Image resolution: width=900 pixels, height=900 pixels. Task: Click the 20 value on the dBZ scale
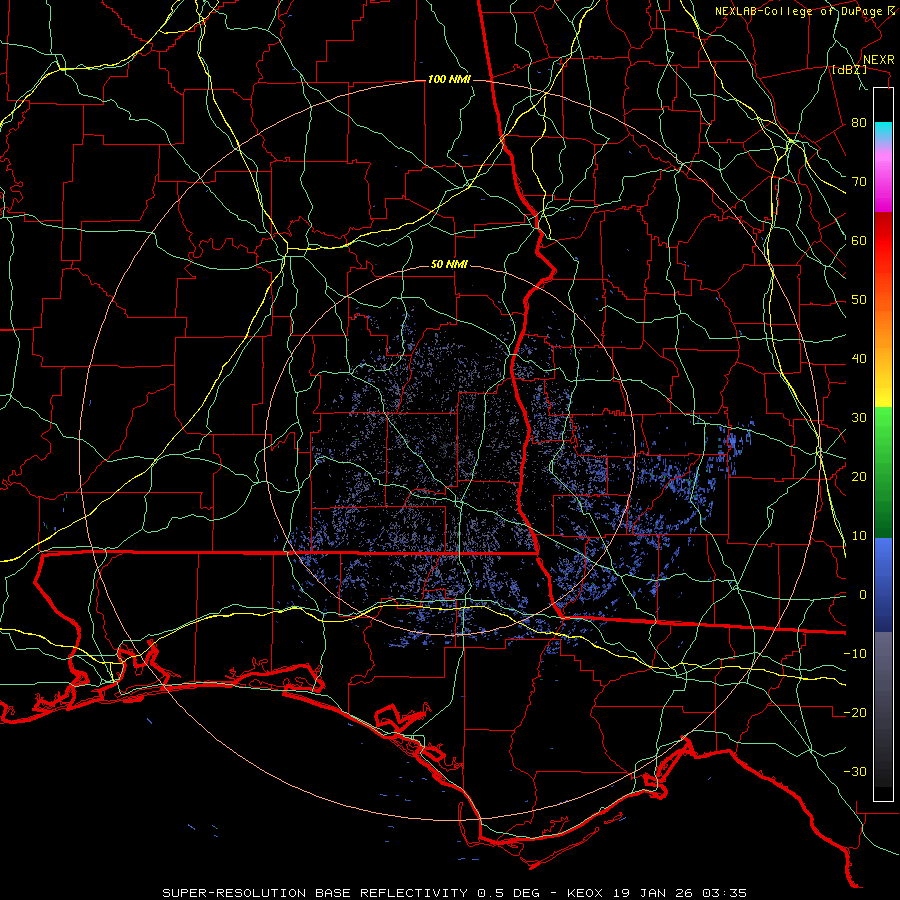tap(859, 477)
